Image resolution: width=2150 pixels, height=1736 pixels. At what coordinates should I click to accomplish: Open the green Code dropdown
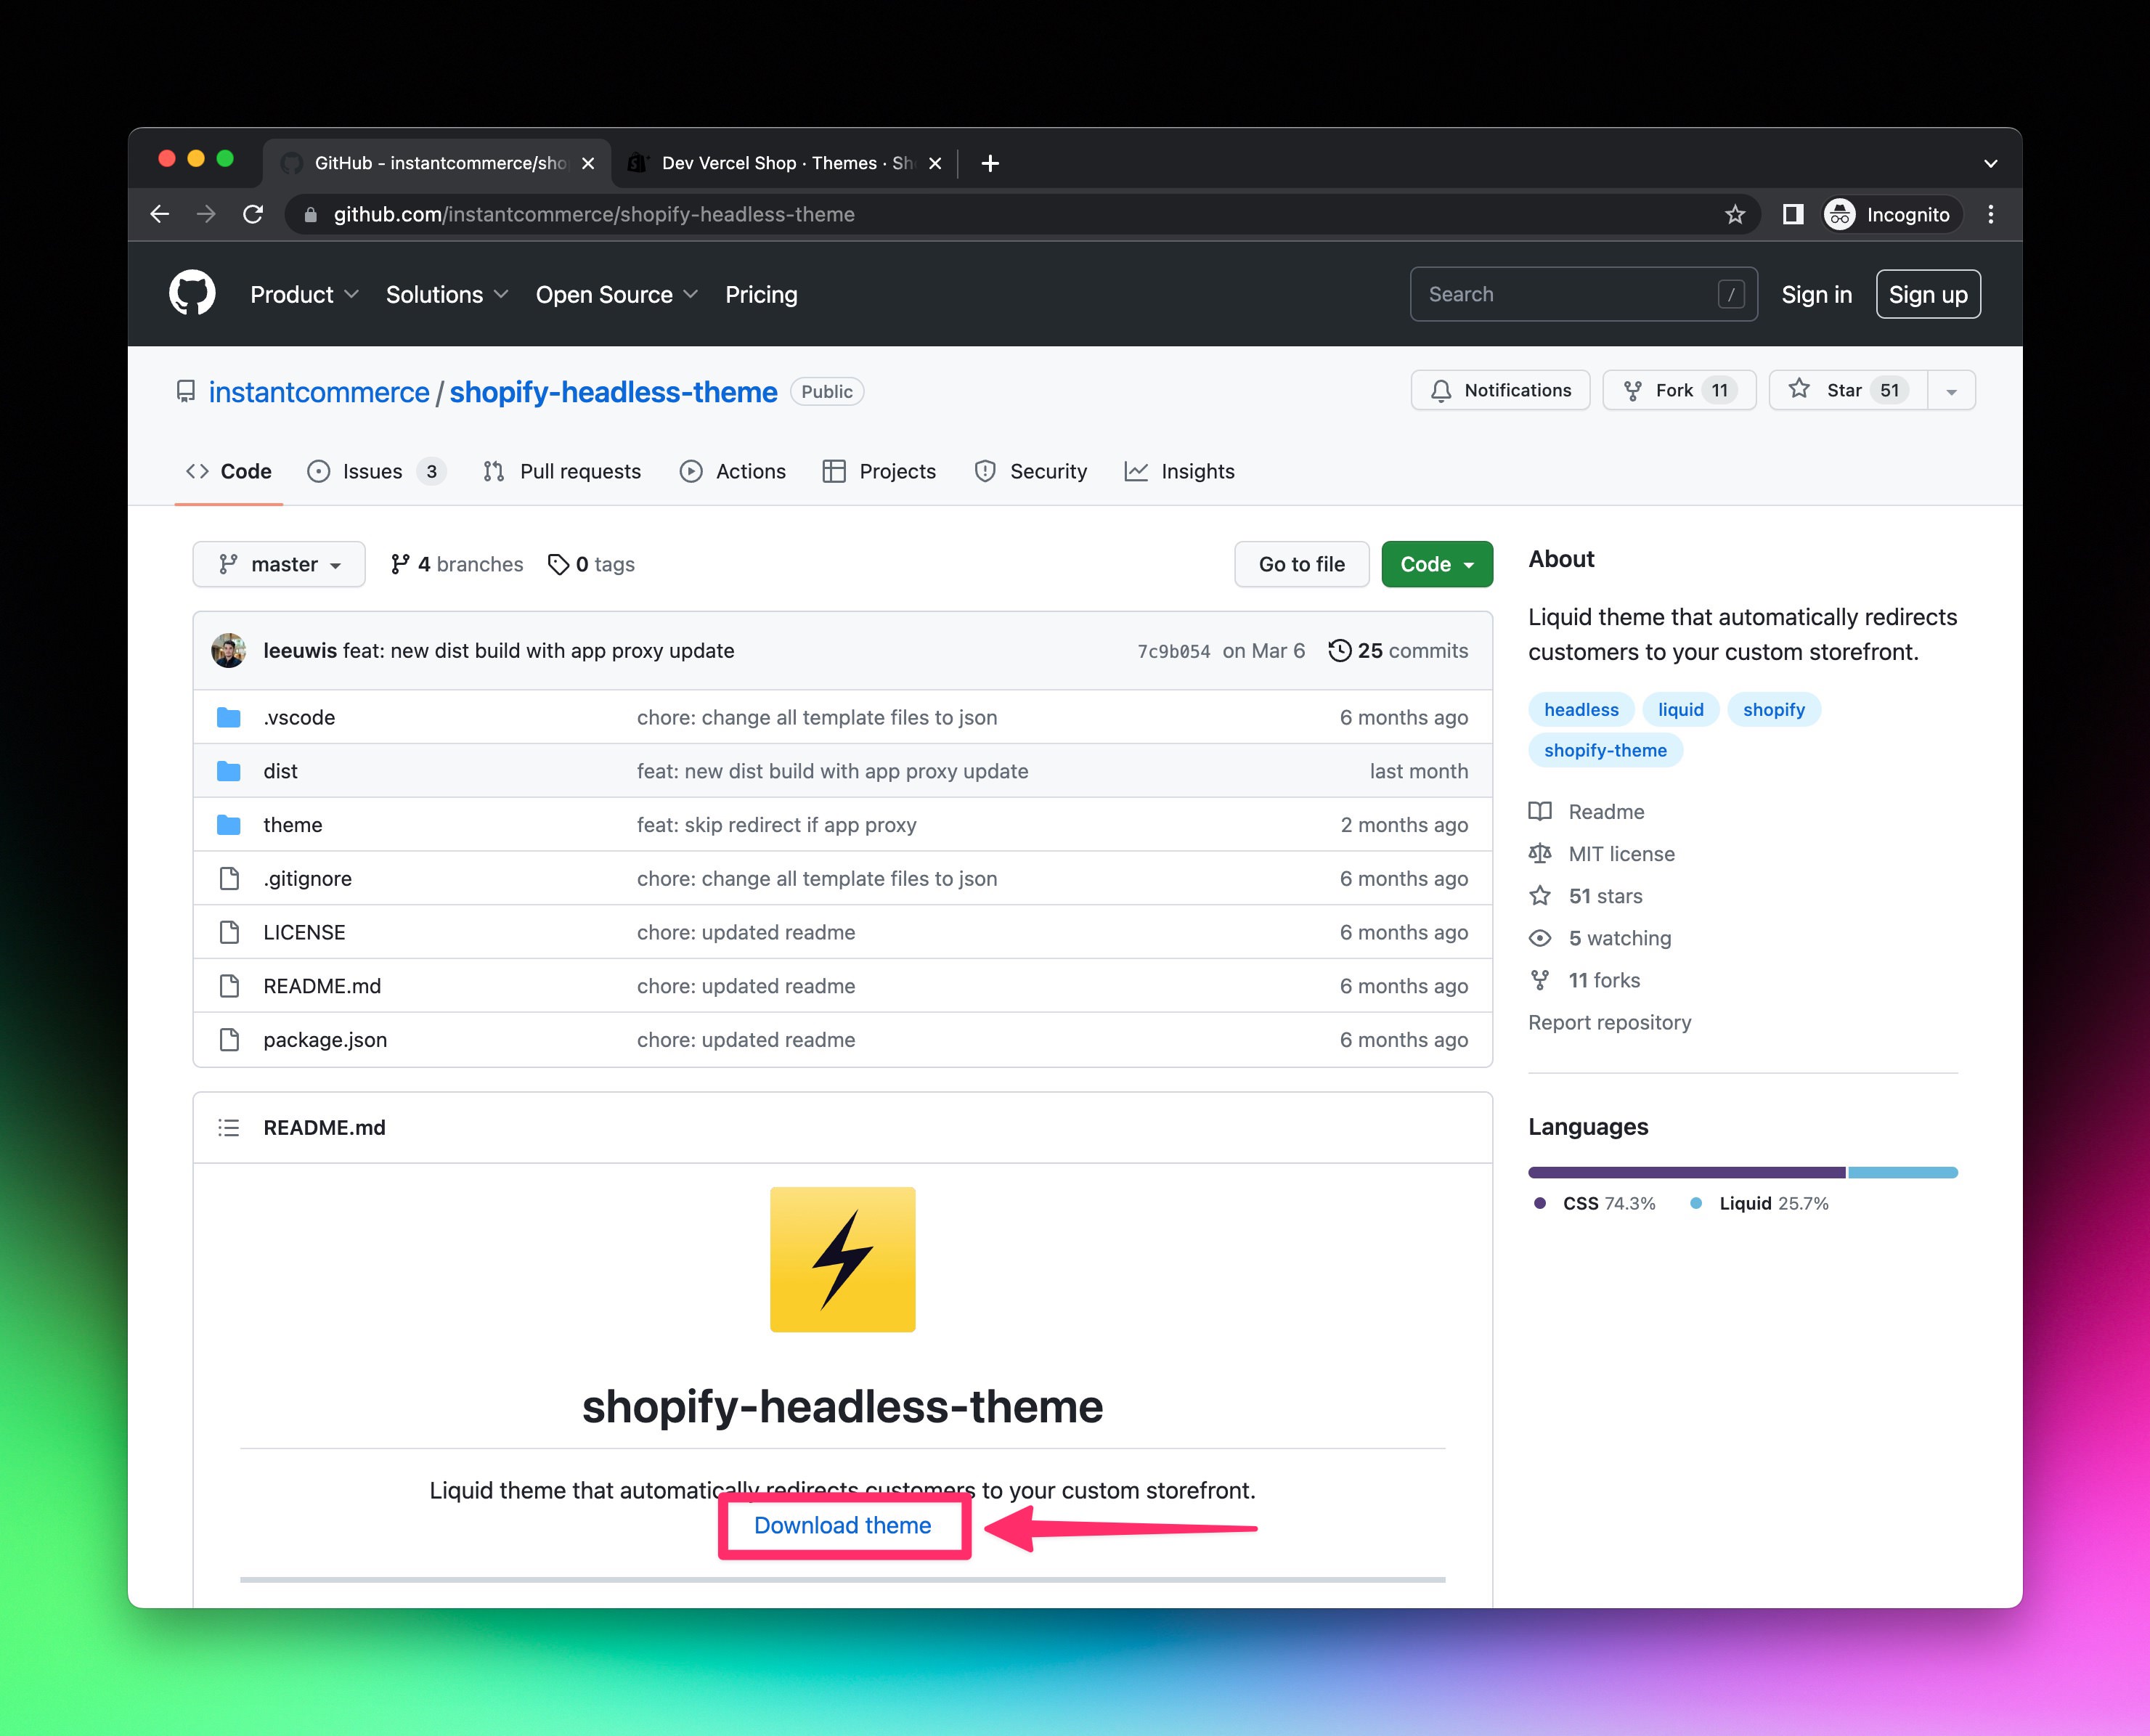click(1437, 564)
